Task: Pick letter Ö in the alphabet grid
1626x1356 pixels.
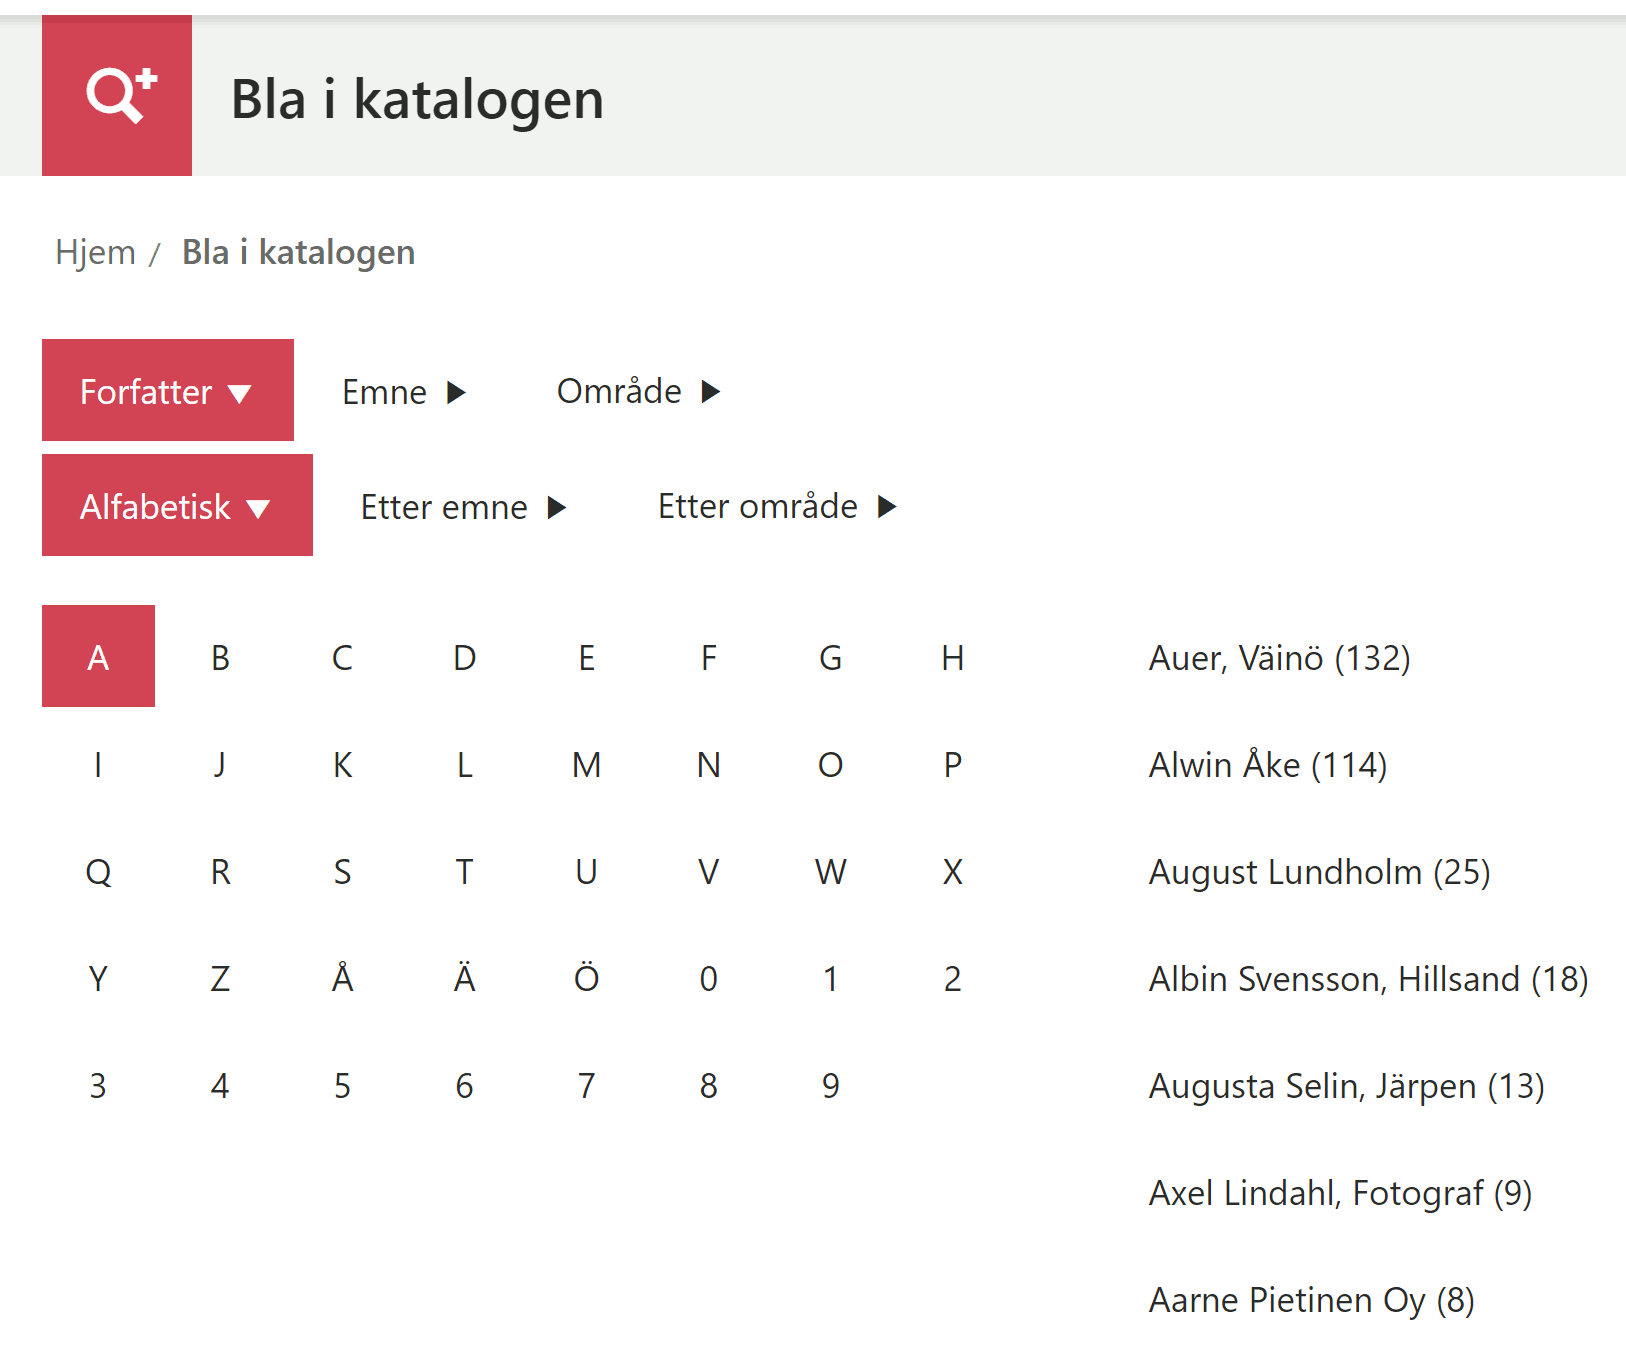Action: 586,978
